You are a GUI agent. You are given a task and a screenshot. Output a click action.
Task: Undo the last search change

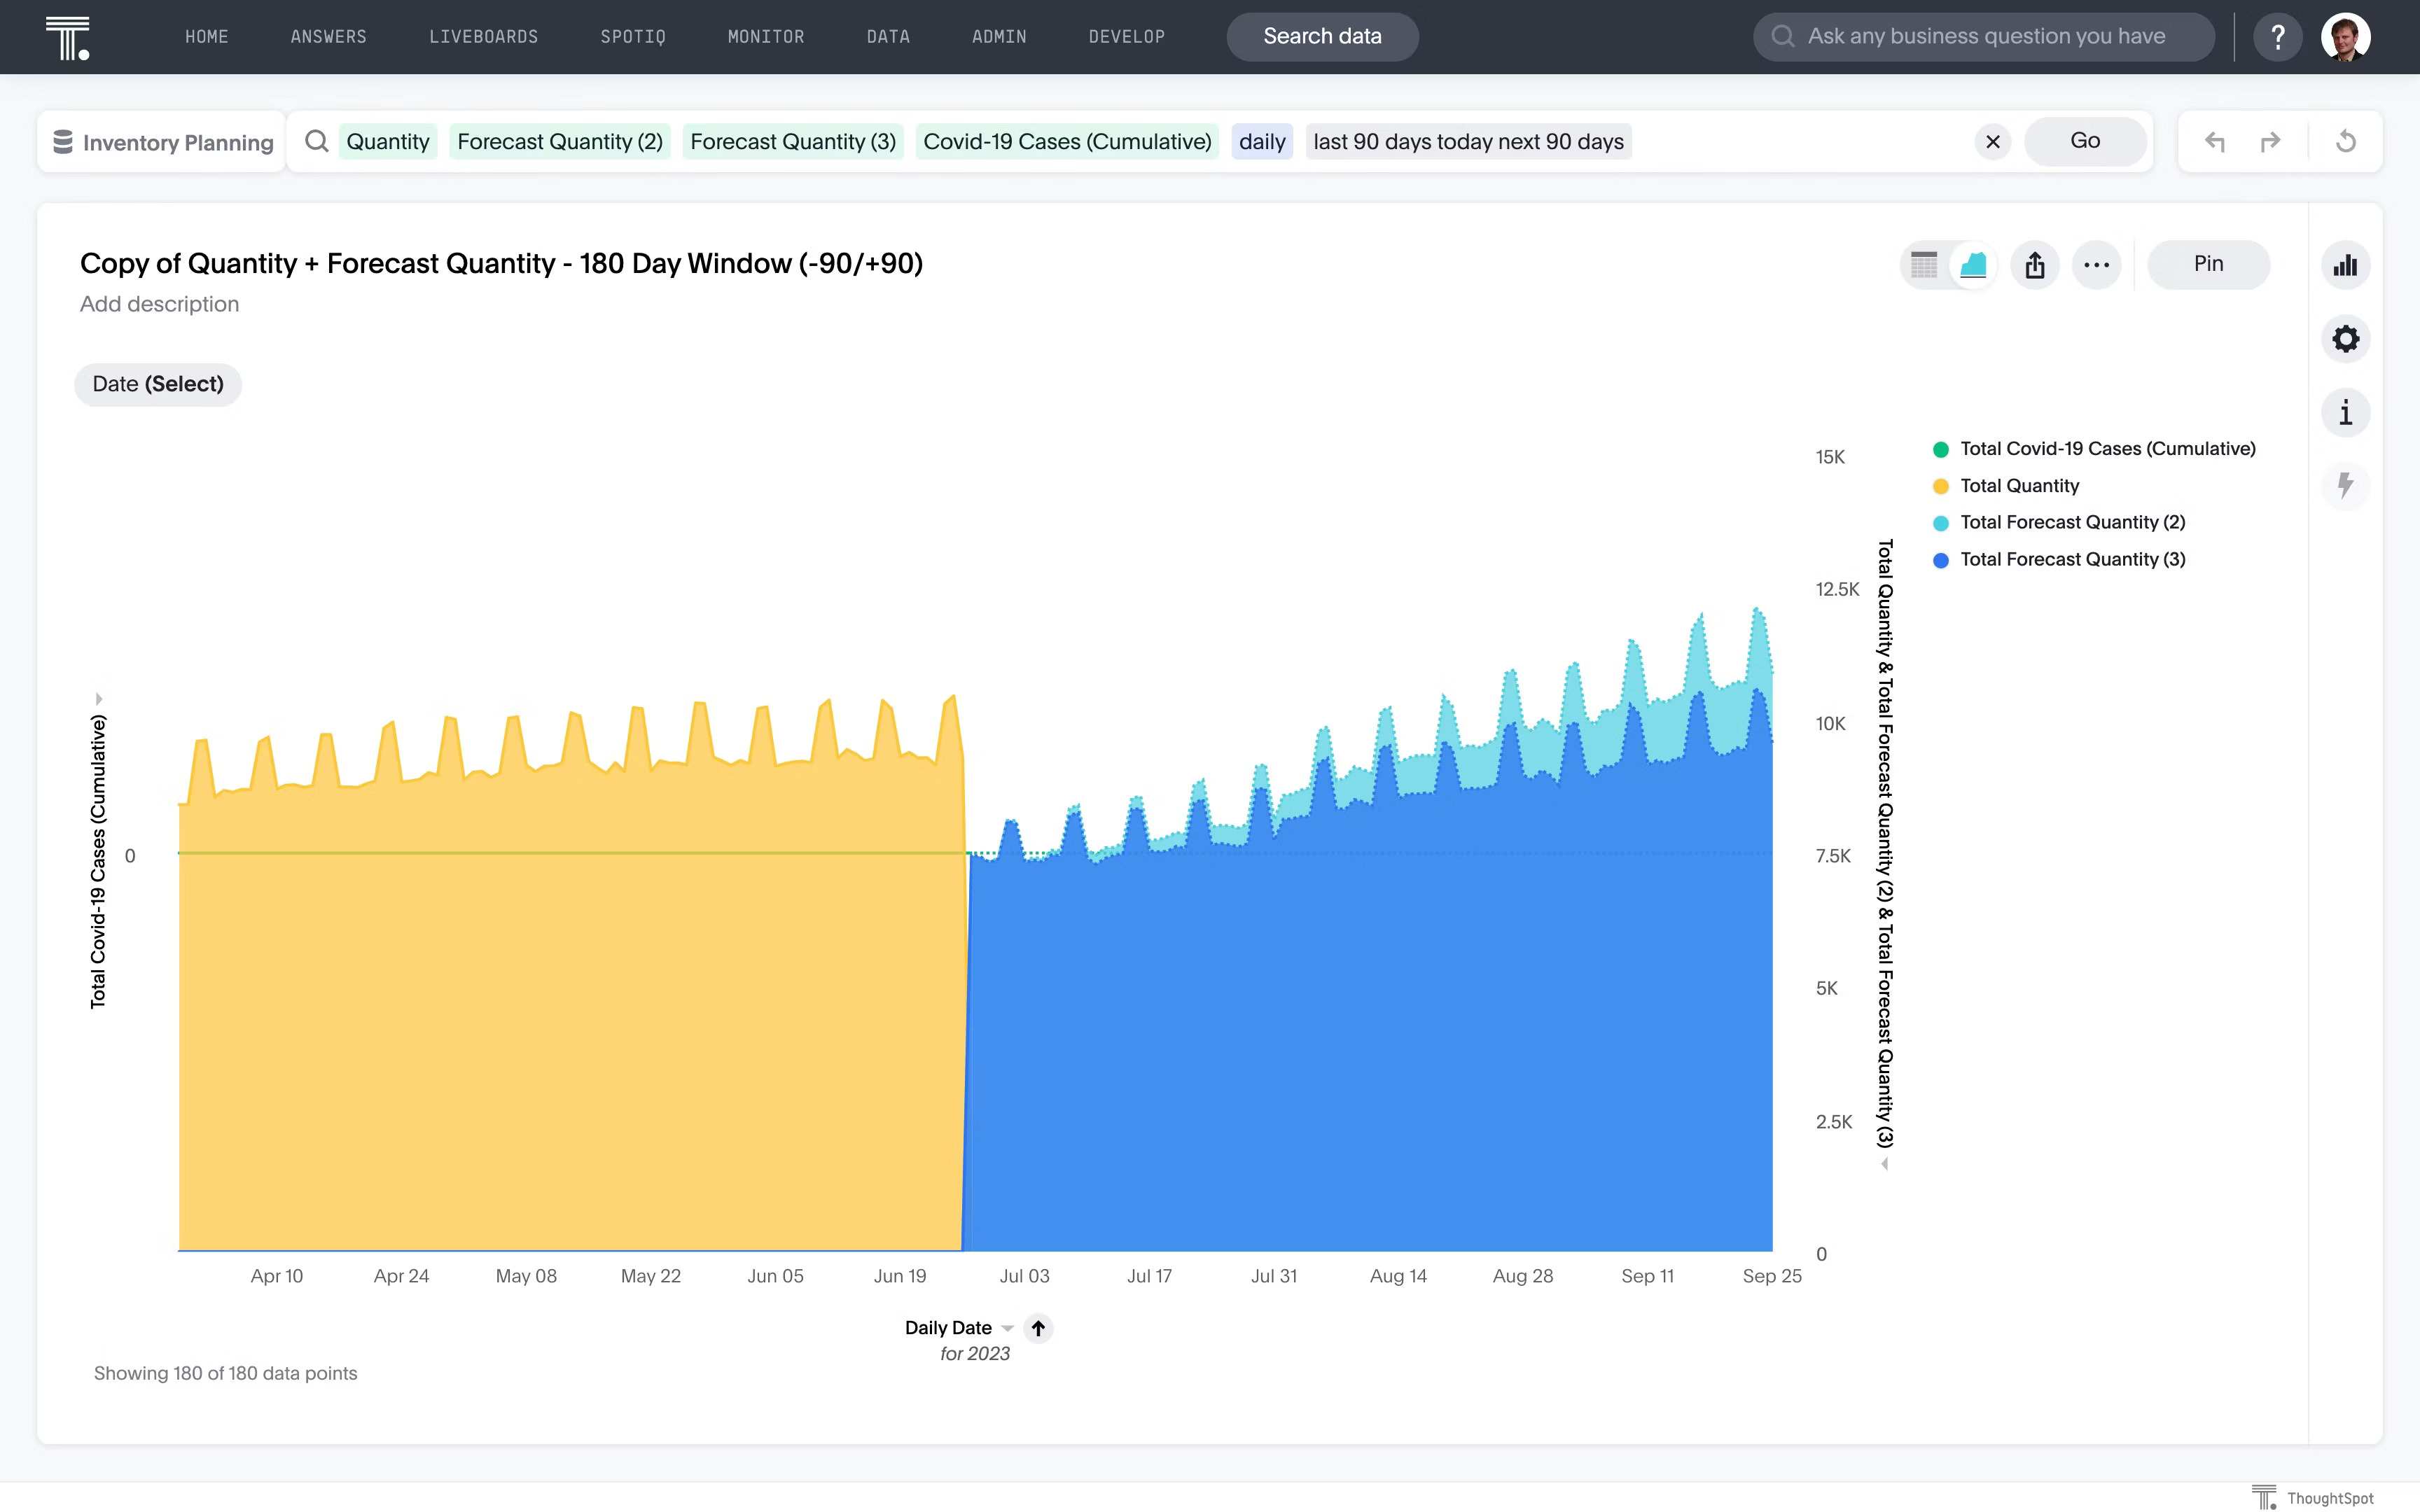pos(2215,142)
